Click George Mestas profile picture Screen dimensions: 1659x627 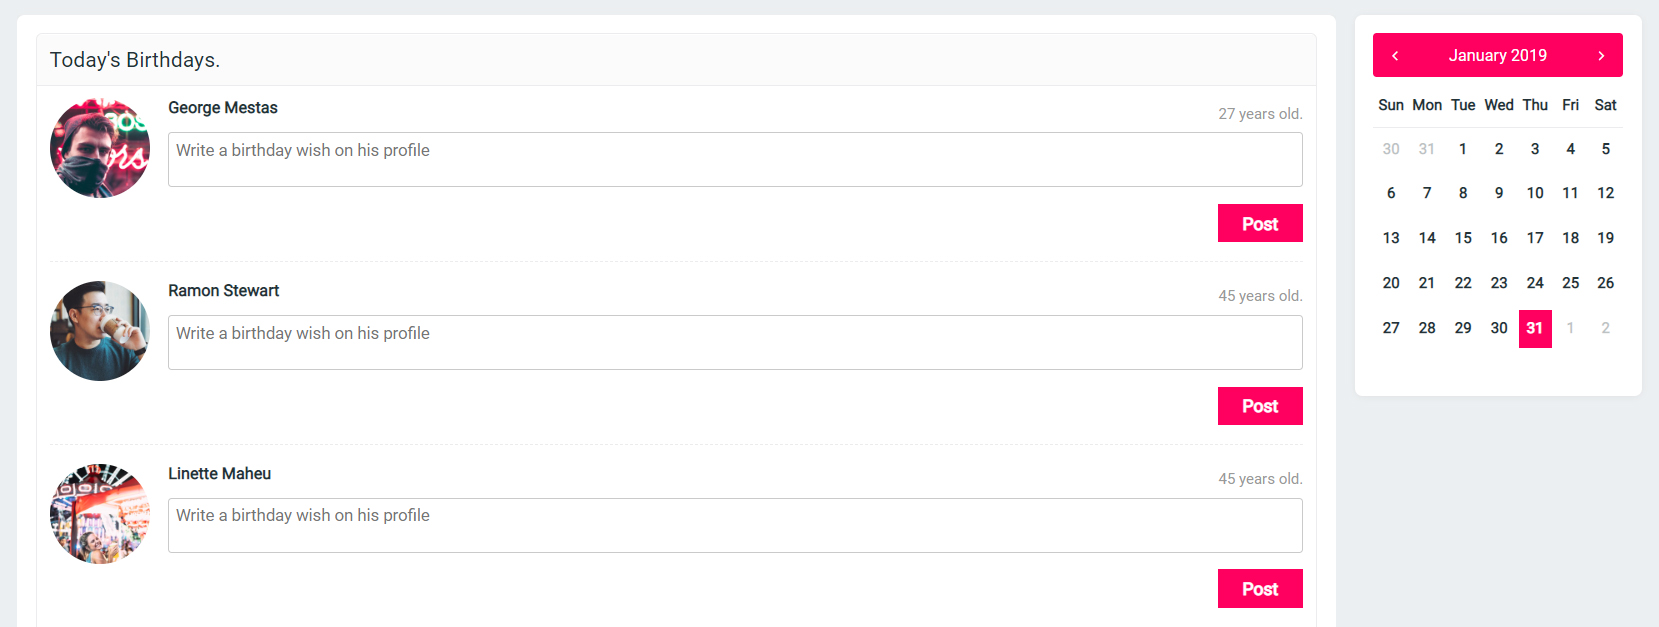click(x=100, y=148)
